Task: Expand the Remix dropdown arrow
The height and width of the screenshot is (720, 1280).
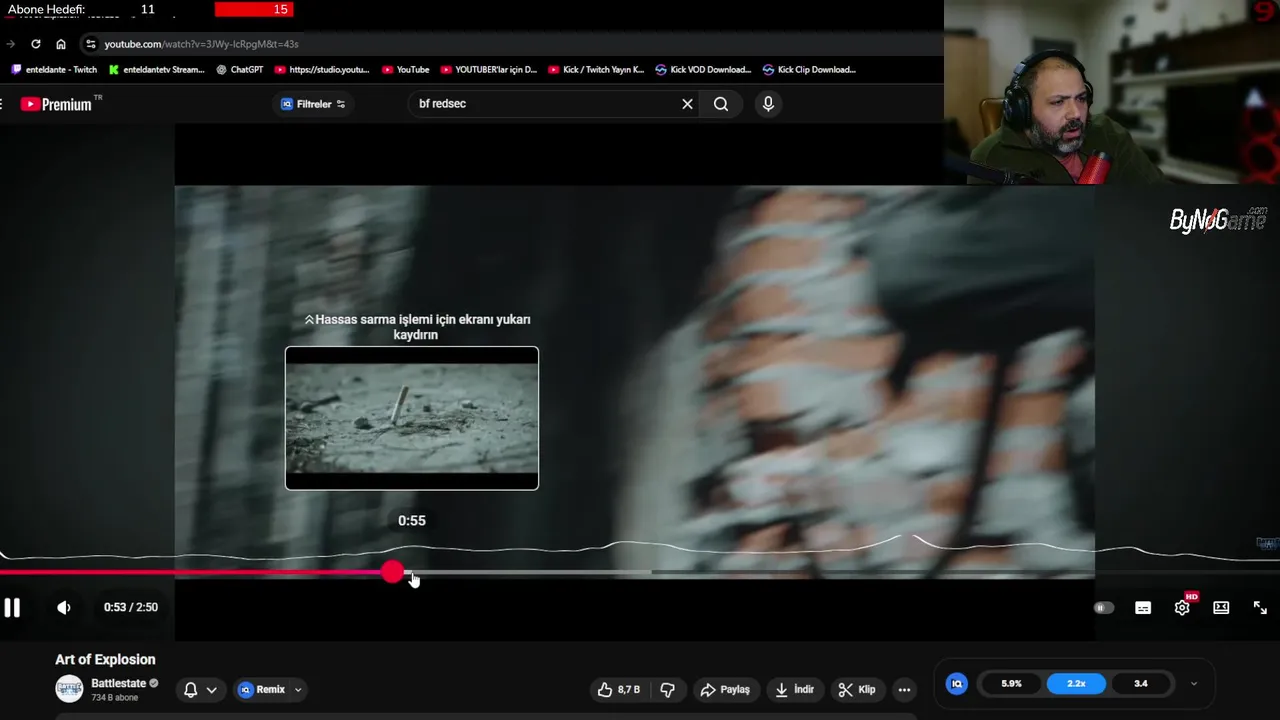Action: point(298,690)
